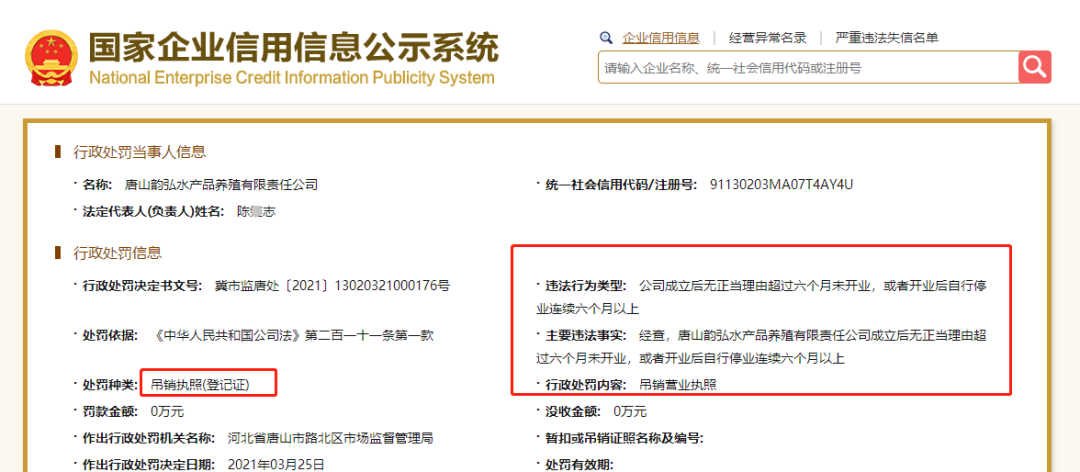1080x472 pixels.
Task: Click the red search magnifier button
Action: pos(1035,67)
